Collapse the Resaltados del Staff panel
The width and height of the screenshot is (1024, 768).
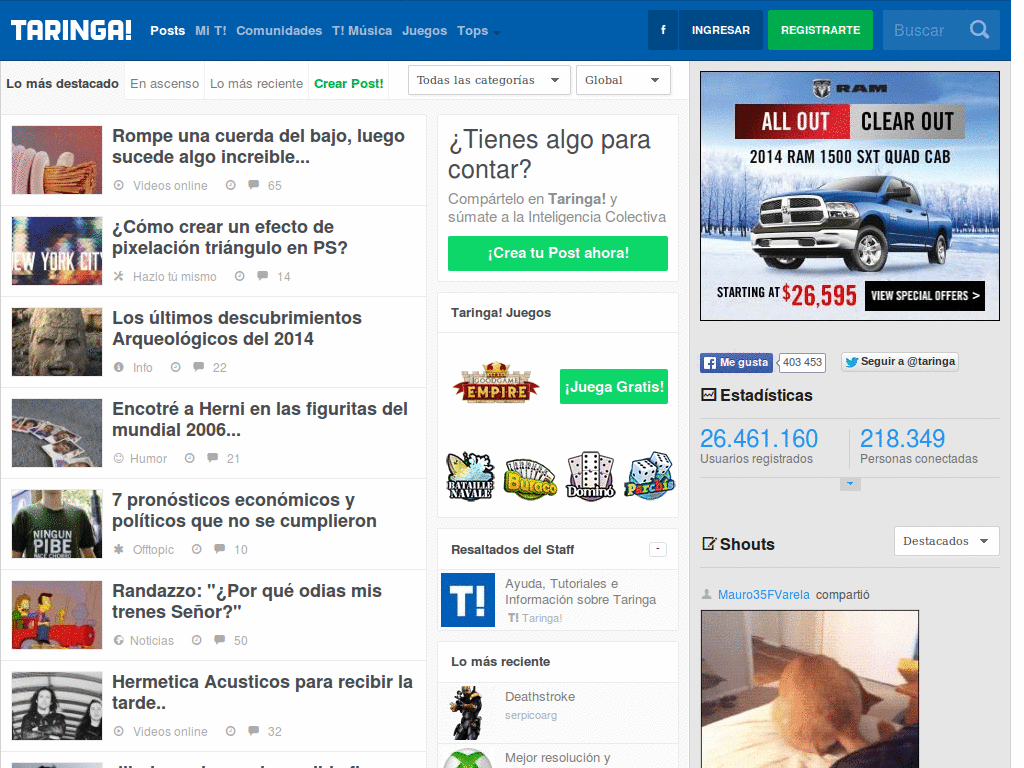click(658, 549)
